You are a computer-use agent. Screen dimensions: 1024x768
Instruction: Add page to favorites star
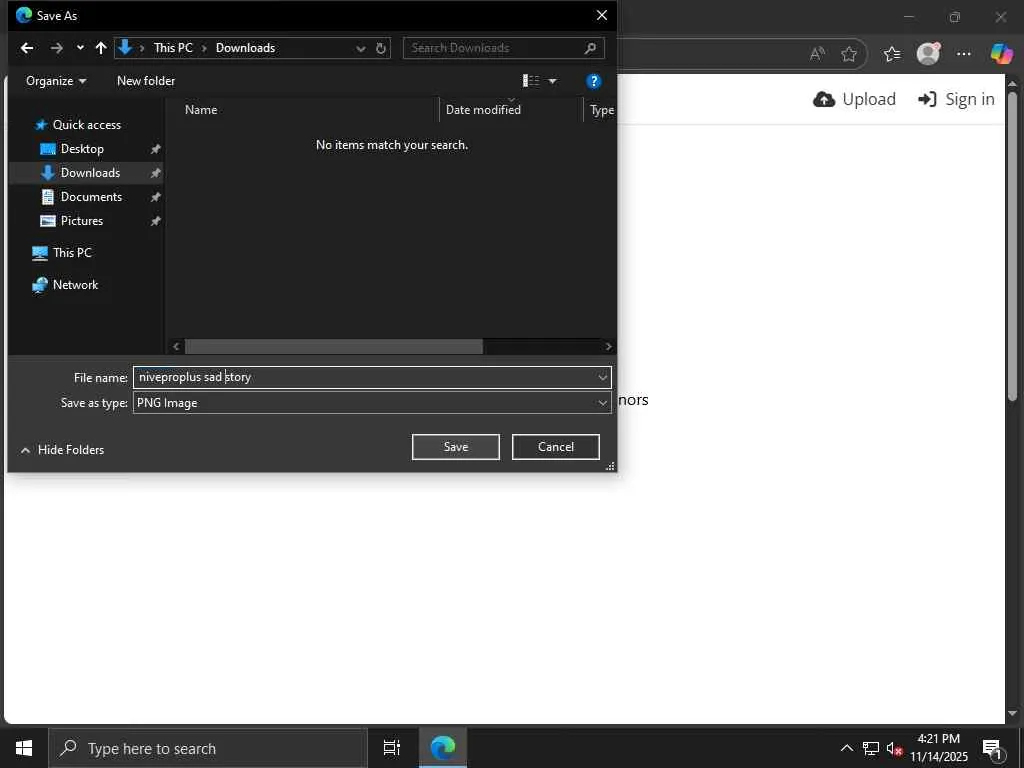coord(849,54)
